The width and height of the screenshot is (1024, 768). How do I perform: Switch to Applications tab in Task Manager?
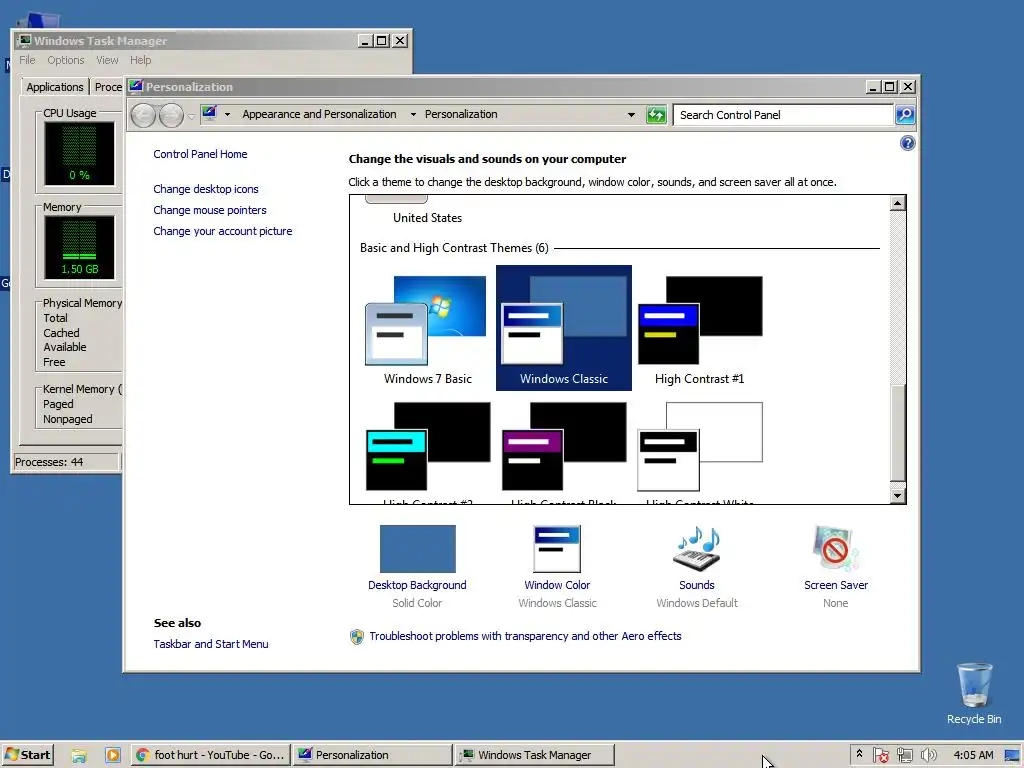55,87
